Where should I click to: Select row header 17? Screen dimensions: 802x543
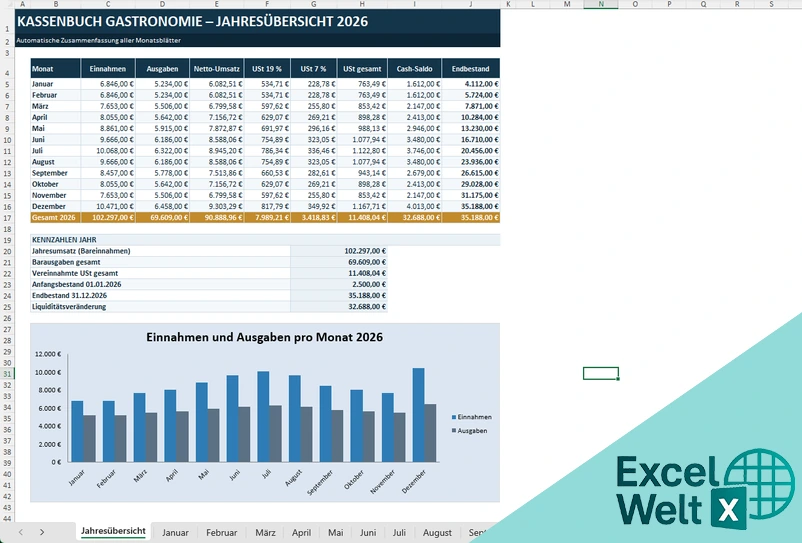point(7,218)
